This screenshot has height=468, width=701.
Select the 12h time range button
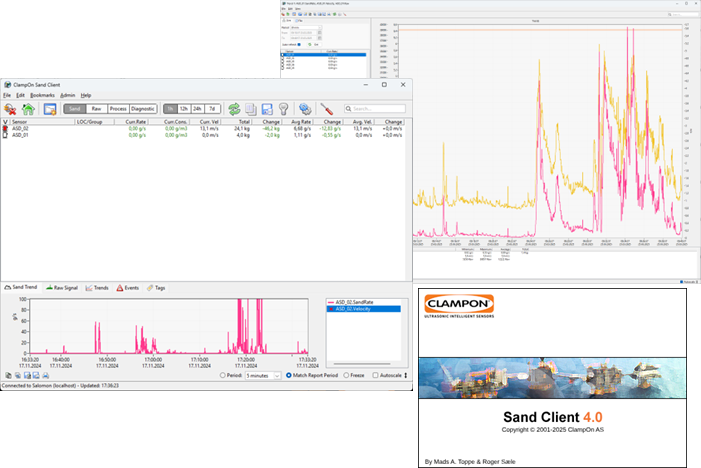point(184,109)
